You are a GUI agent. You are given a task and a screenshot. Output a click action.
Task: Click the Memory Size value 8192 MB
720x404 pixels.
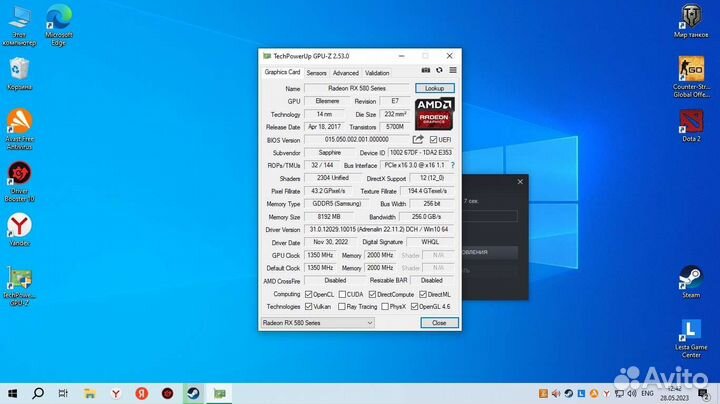click(x=329, y=217)
